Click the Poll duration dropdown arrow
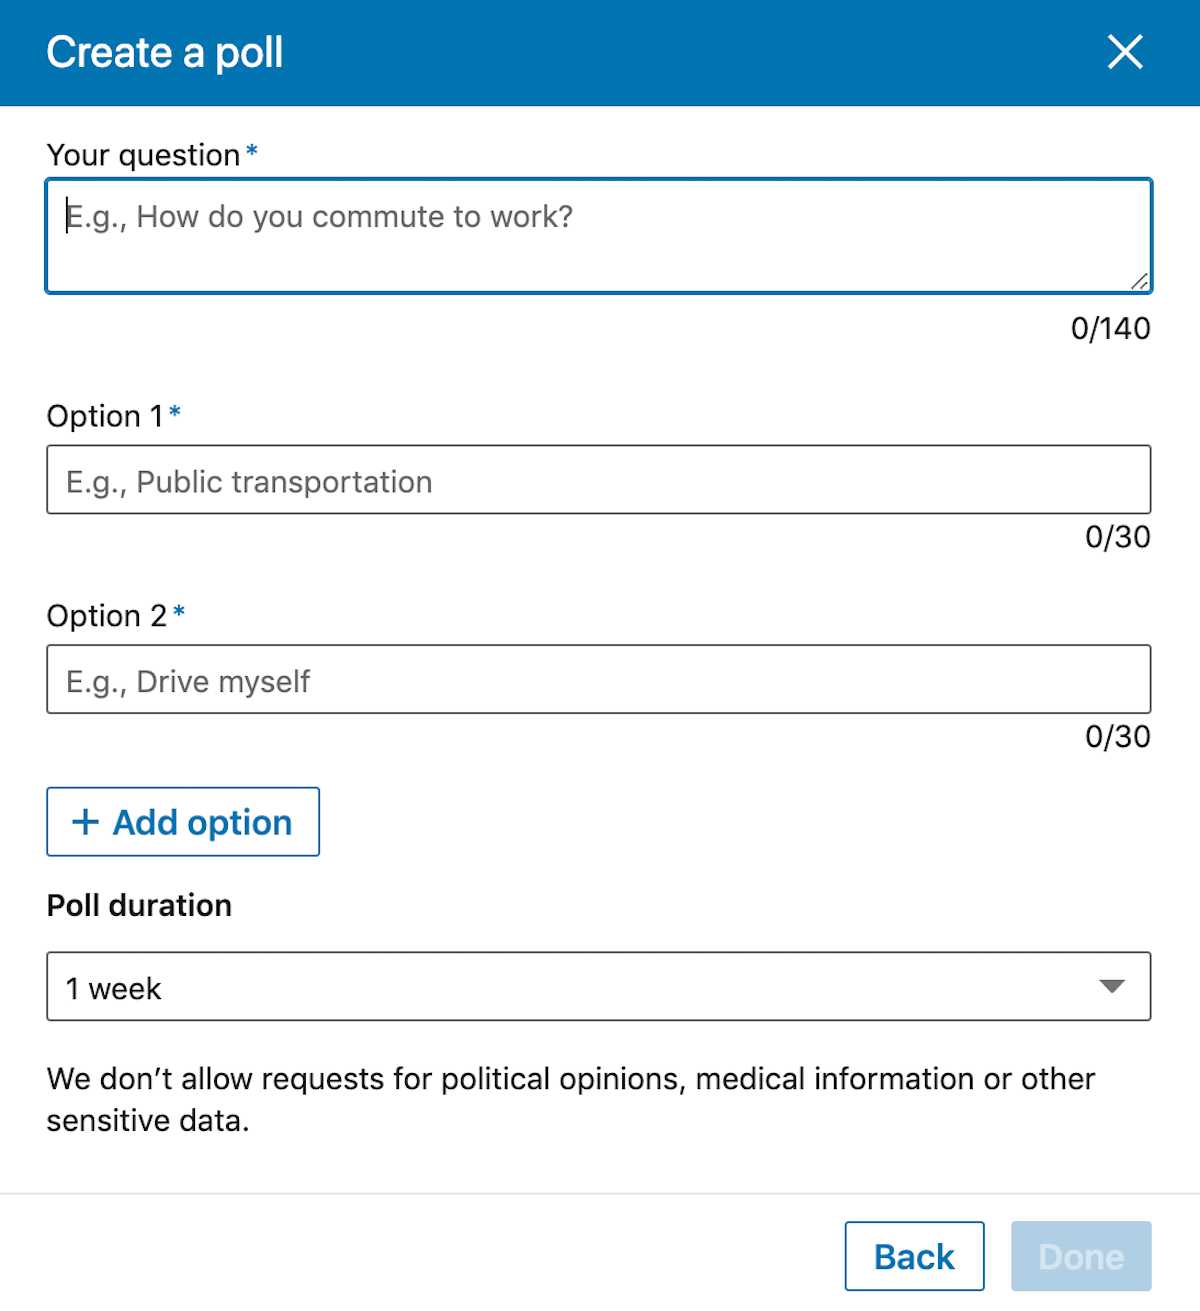 1112,987
